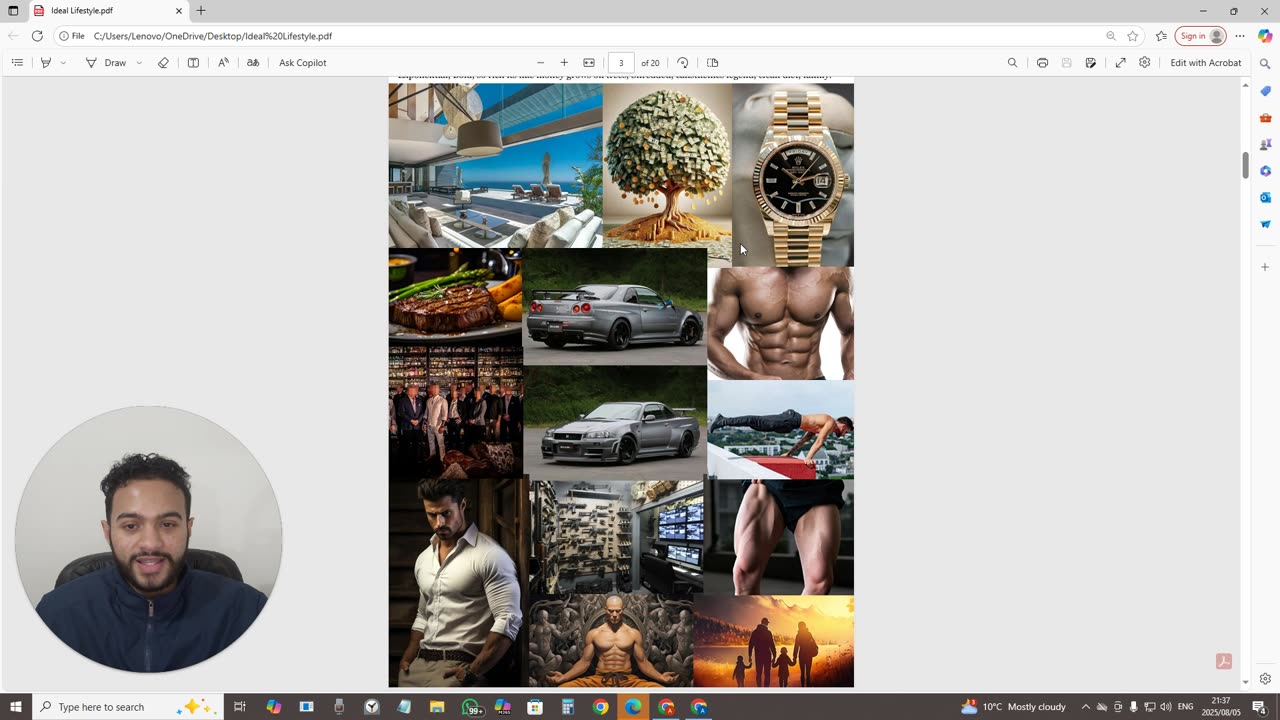Select the Erase tool

(x=163, y=63)
